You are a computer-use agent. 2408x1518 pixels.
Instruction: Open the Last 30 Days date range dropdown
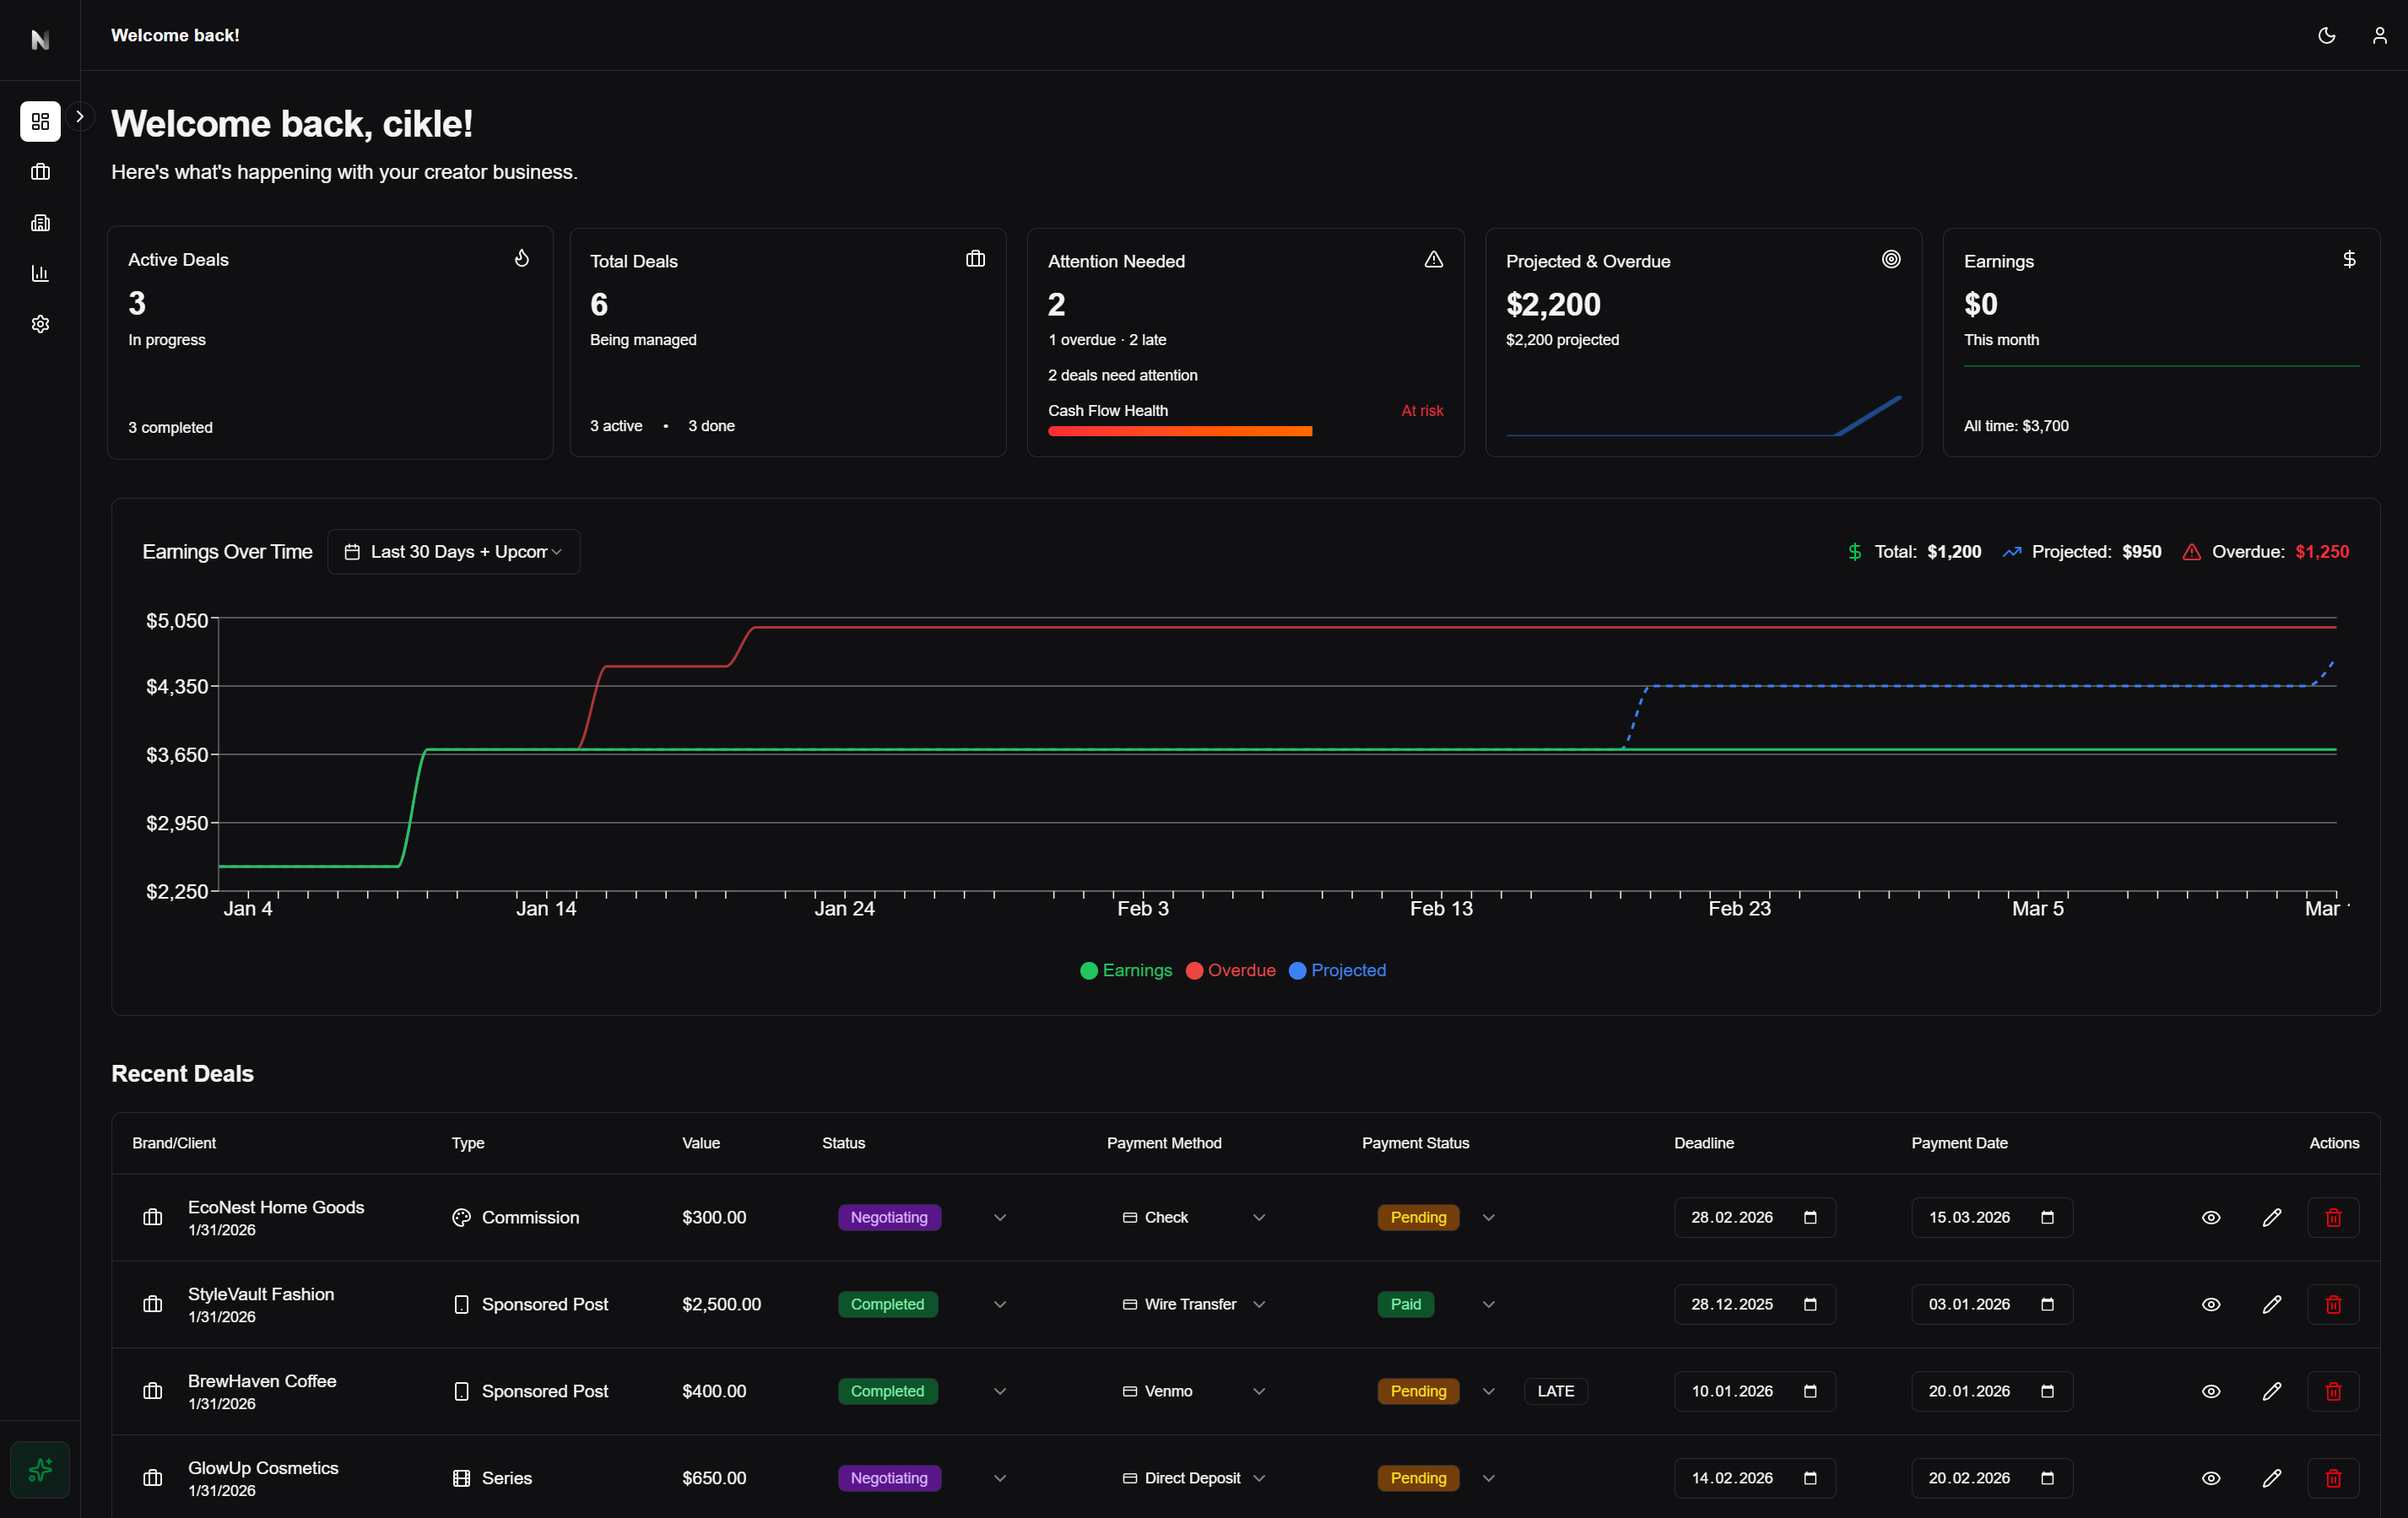453,552
